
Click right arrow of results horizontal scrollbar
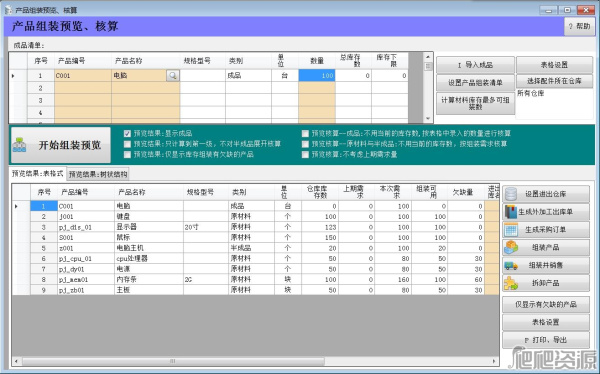494,361
